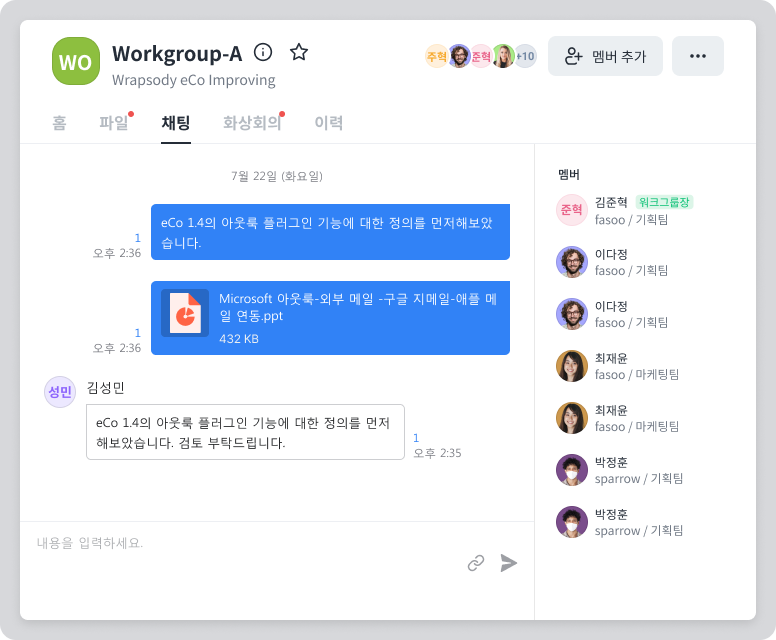Click the 432 KB file size text
776x640 pixels.
tap(239, 339)
